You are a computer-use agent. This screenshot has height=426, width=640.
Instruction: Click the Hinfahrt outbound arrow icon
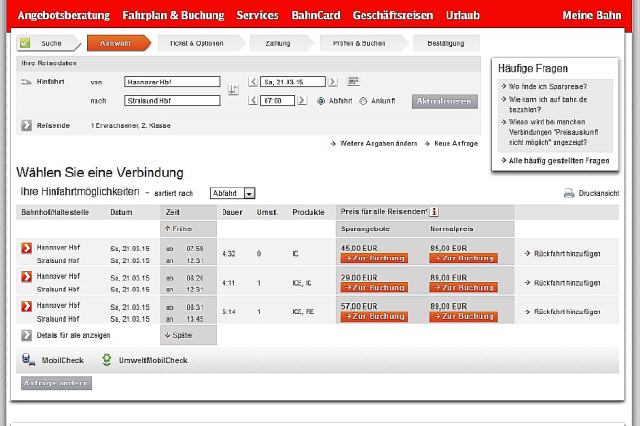pos(26,82)
